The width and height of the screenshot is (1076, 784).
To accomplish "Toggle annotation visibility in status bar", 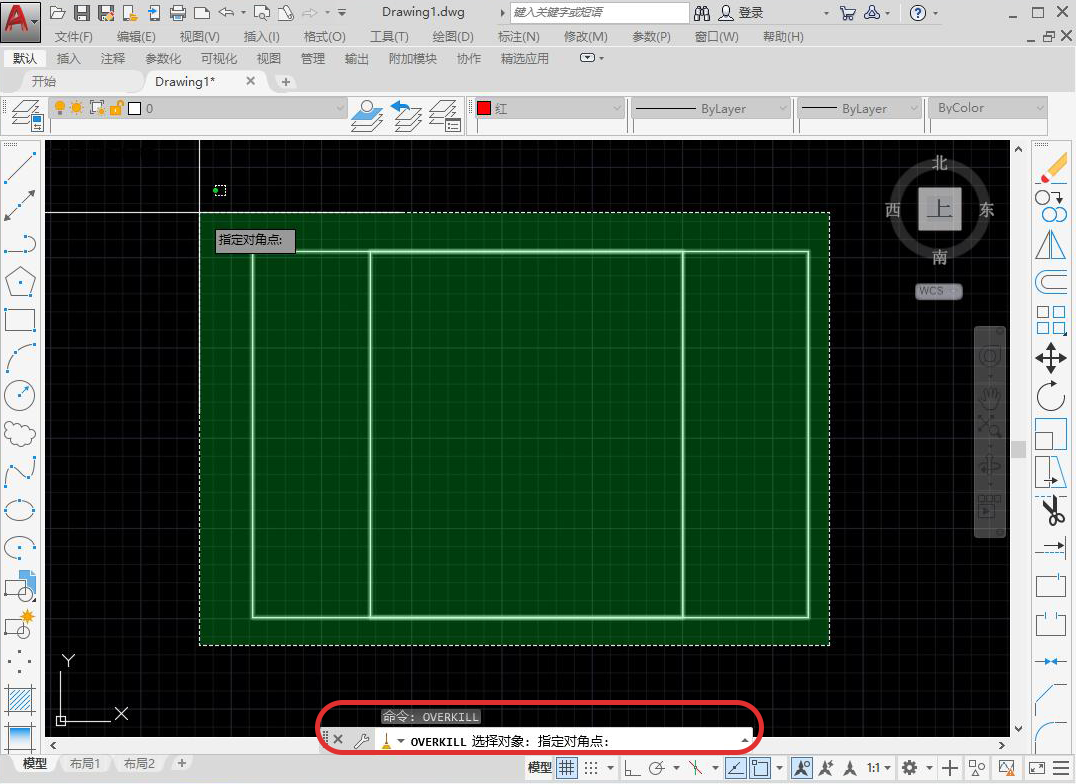I will (x=802, y=768).
